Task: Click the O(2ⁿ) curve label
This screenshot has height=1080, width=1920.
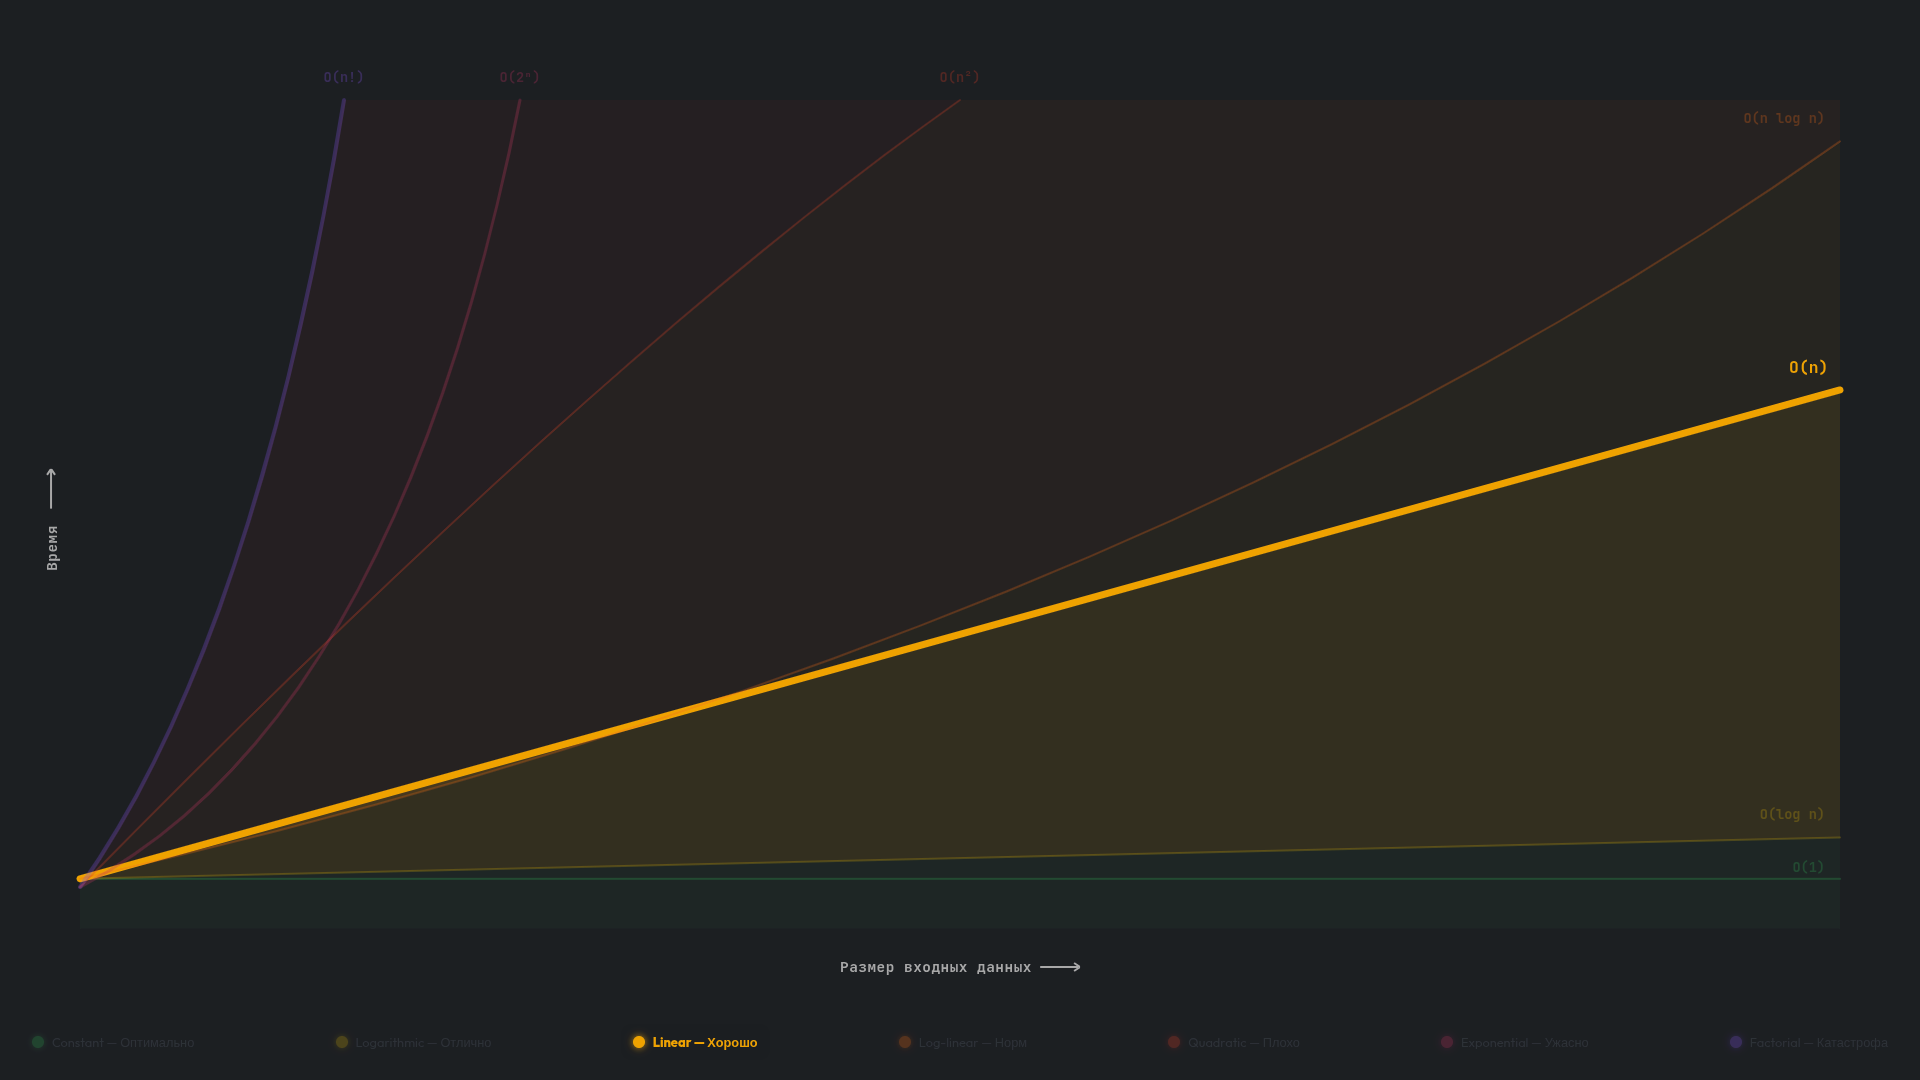Action: click(x=519, y=77)
